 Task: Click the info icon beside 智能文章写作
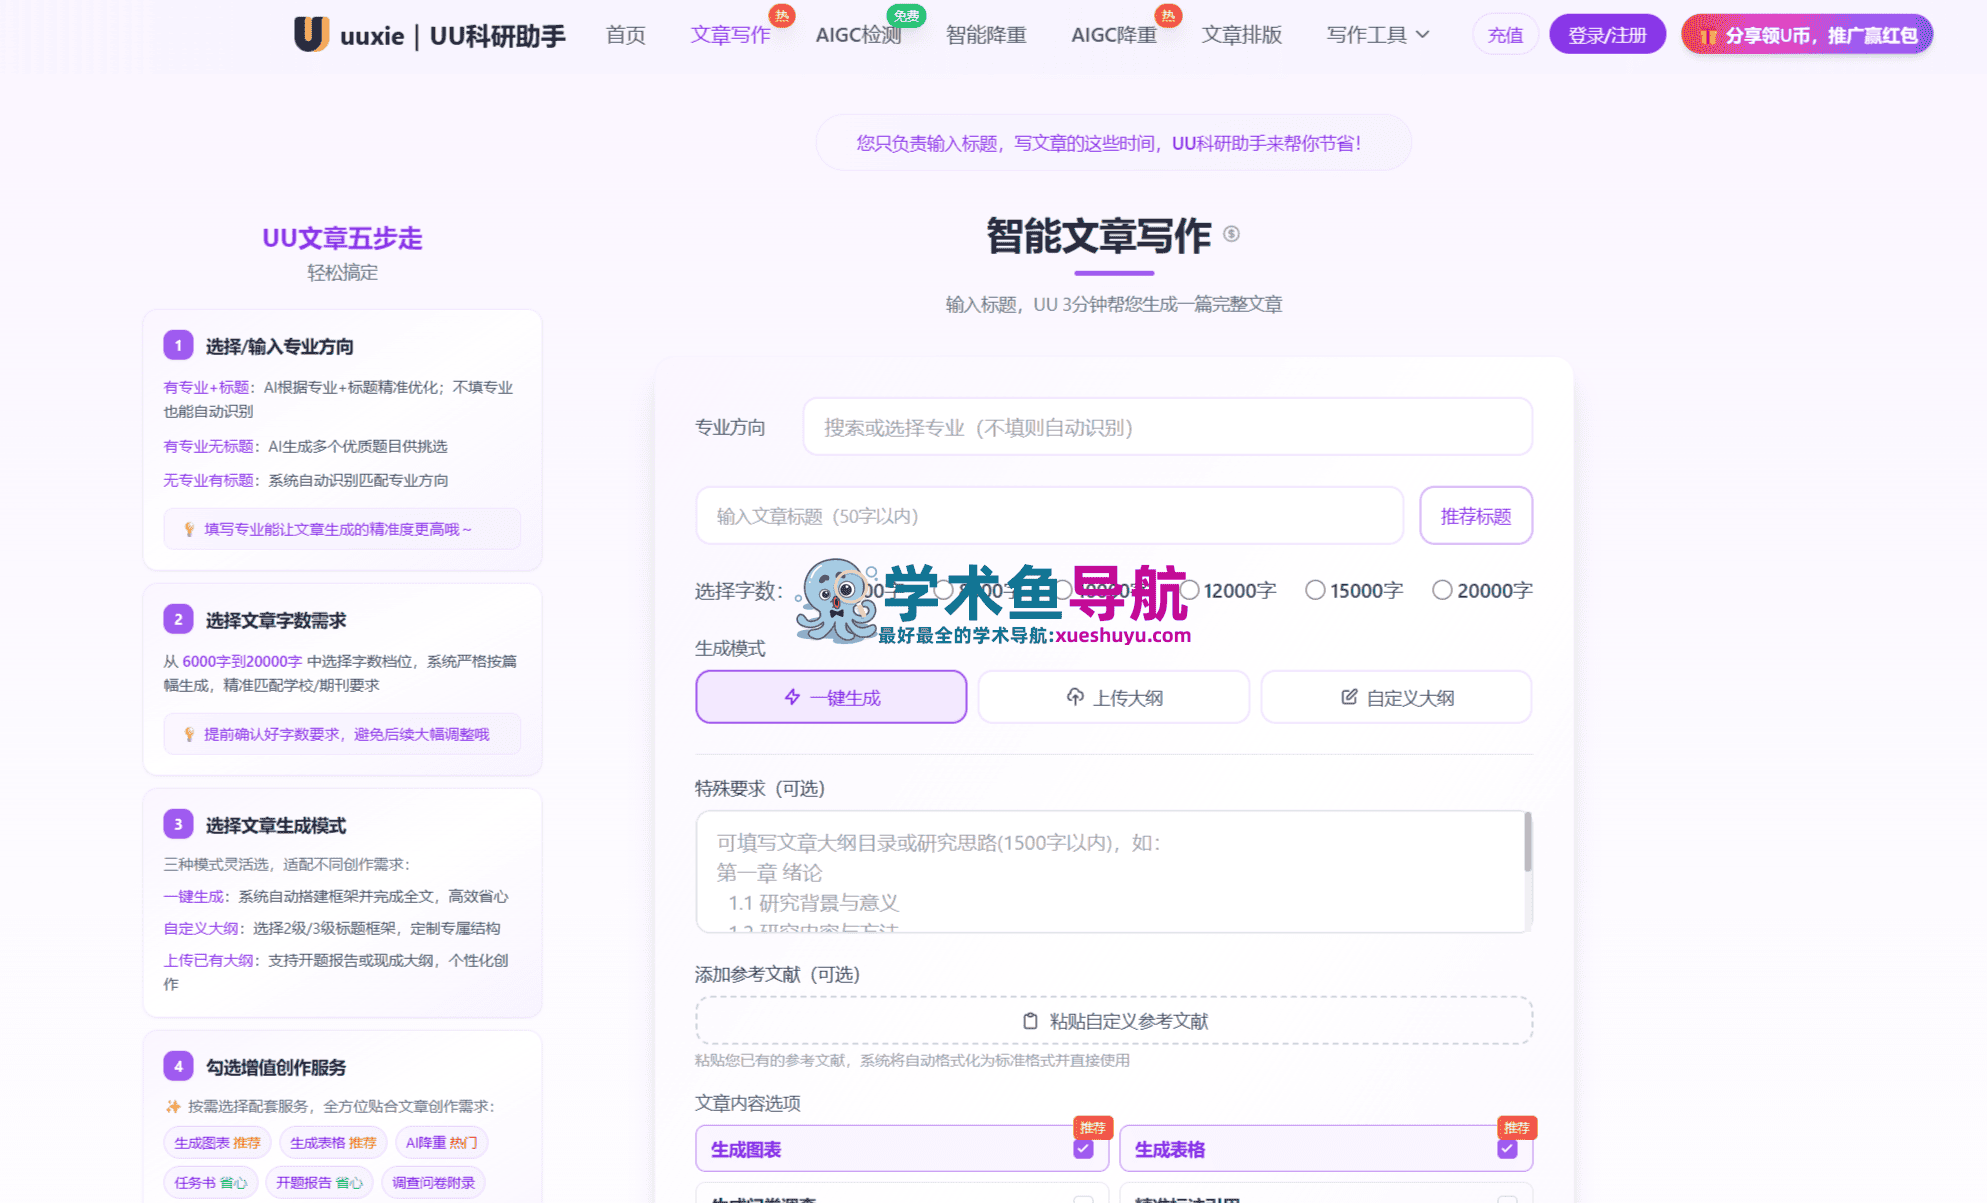[x=1231, y=234]
